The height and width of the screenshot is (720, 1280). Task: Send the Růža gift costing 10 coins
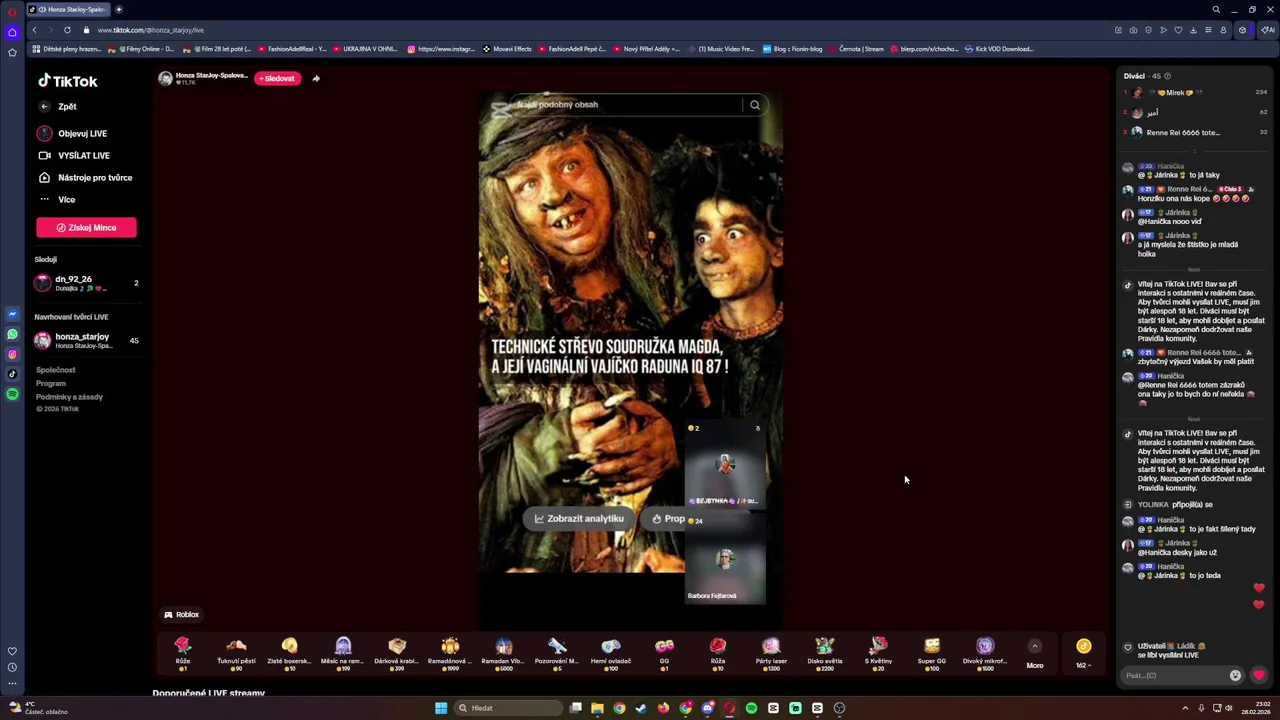click(718, 654)
